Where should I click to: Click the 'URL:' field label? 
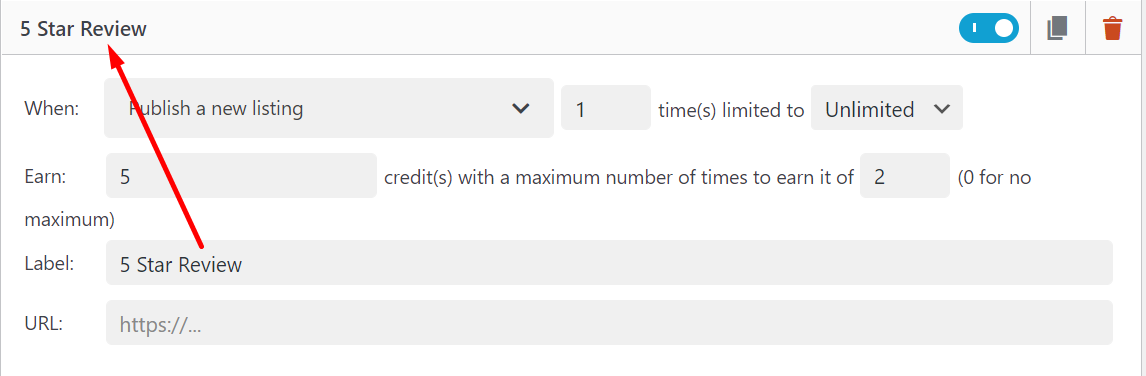click(x=44, y=323)
